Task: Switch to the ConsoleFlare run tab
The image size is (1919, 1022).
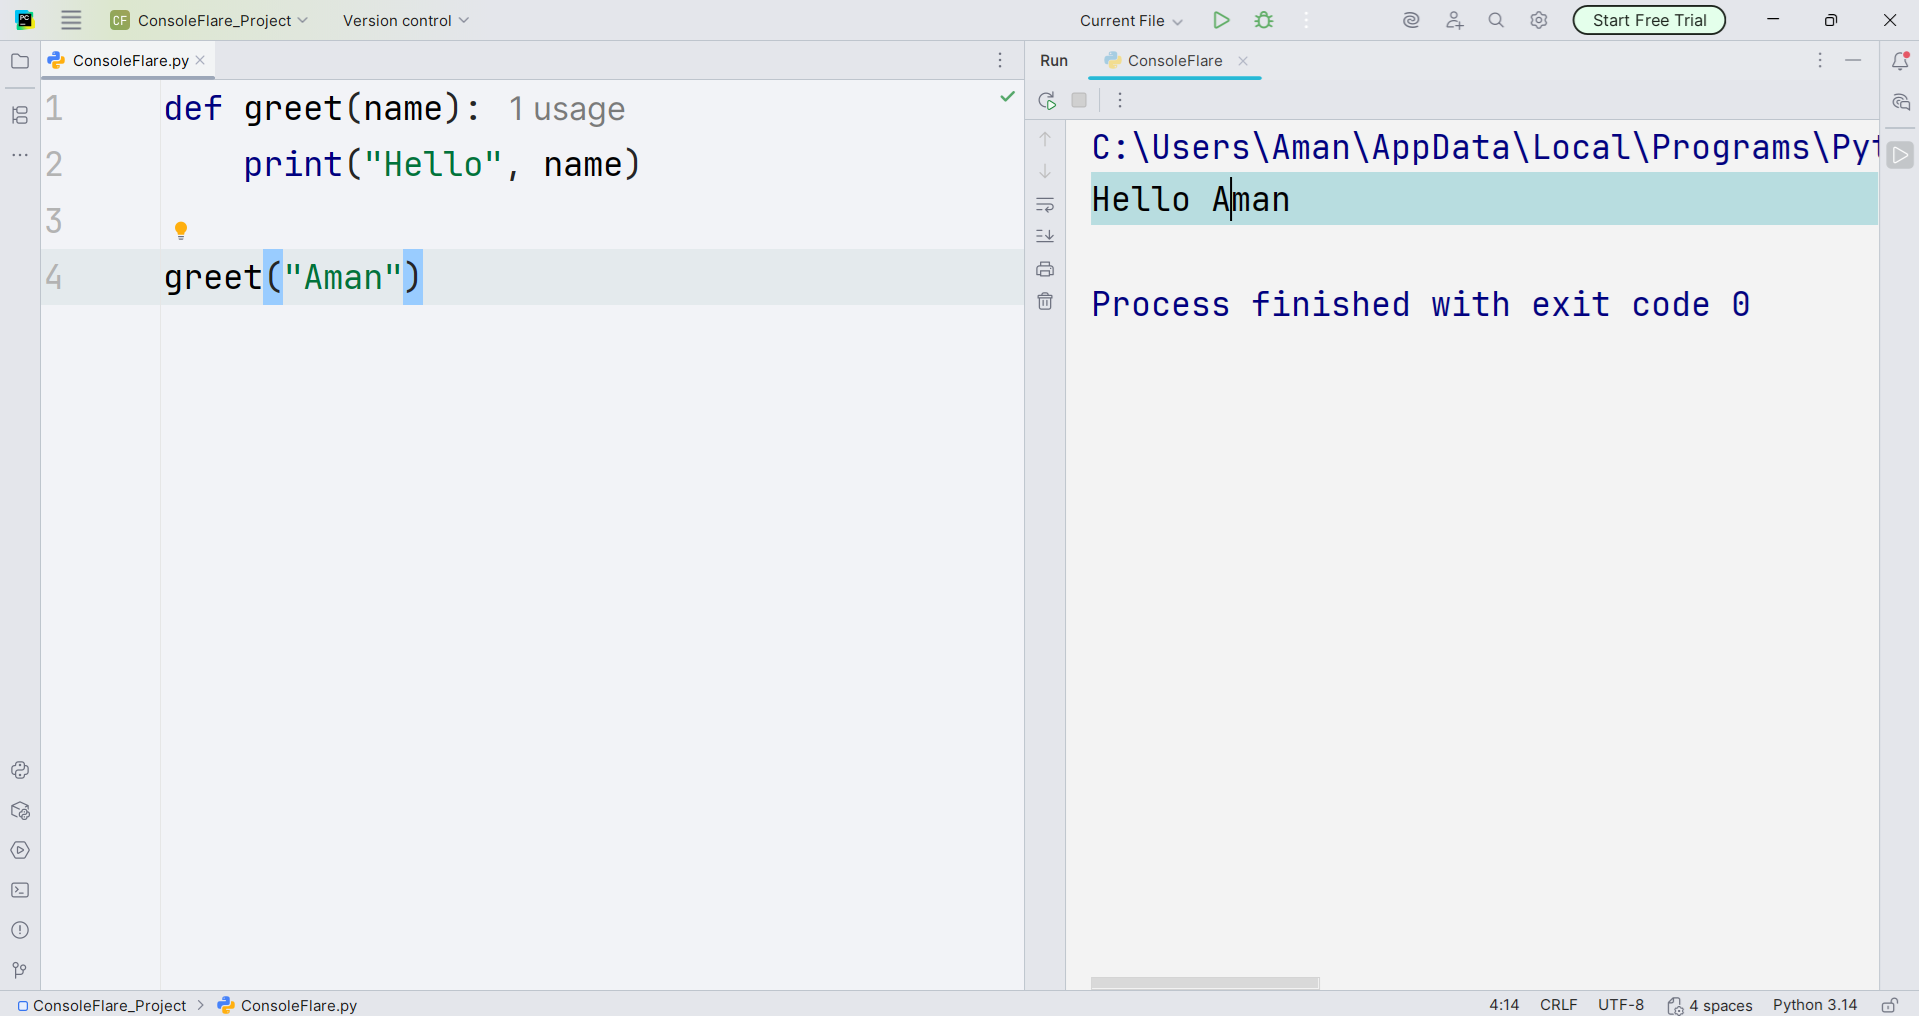Action: 1173,60
